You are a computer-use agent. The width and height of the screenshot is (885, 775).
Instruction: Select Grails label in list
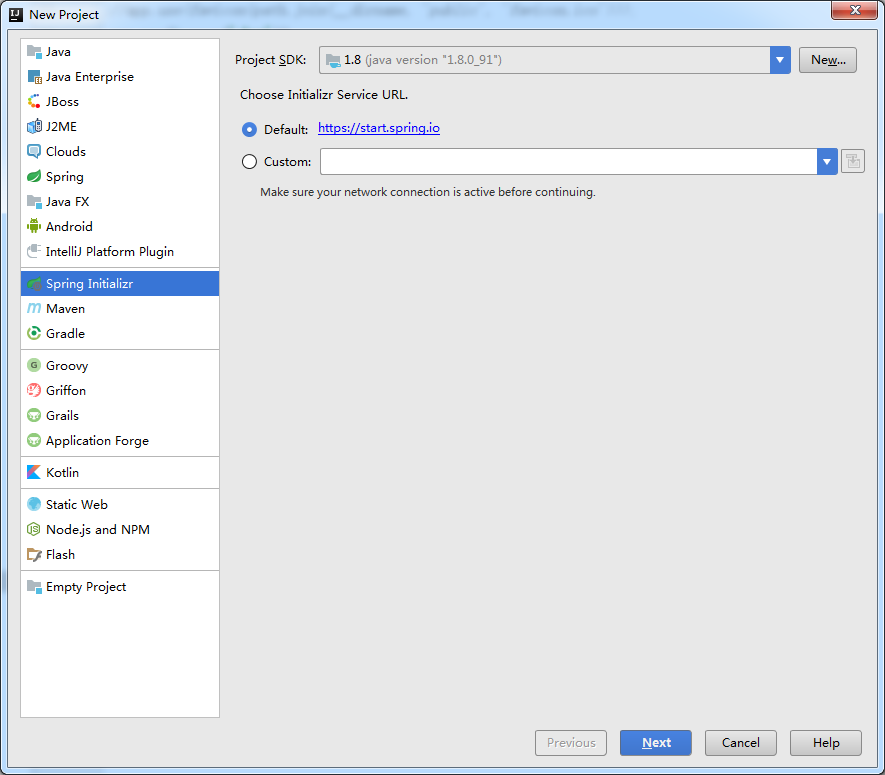[x=62, y=415]
